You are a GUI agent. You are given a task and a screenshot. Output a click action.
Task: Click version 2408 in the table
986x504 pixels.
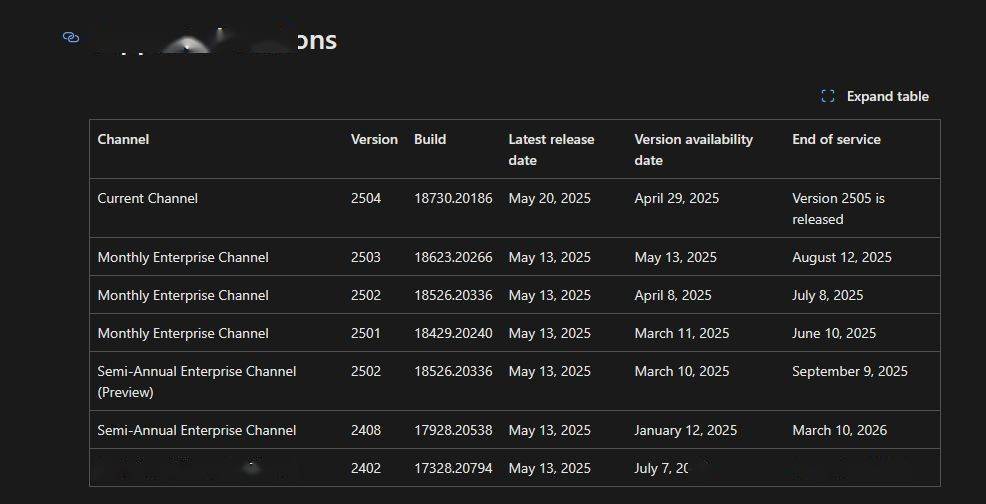[365, 430]
